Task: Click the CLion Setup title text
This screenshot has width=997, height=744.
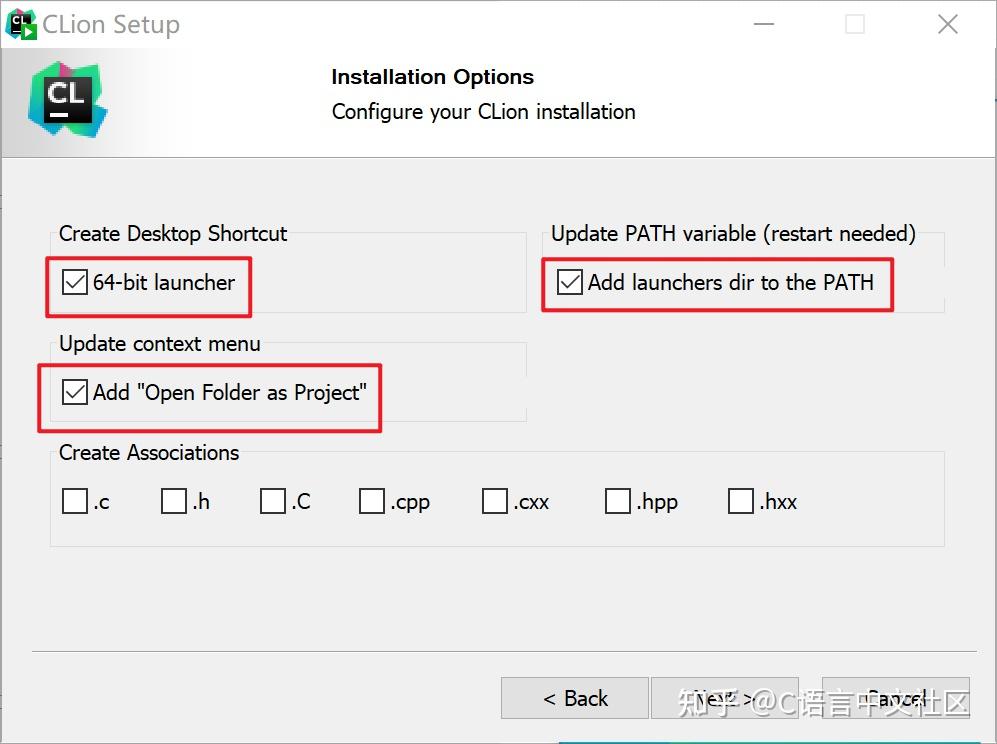Action: point(111,25)
